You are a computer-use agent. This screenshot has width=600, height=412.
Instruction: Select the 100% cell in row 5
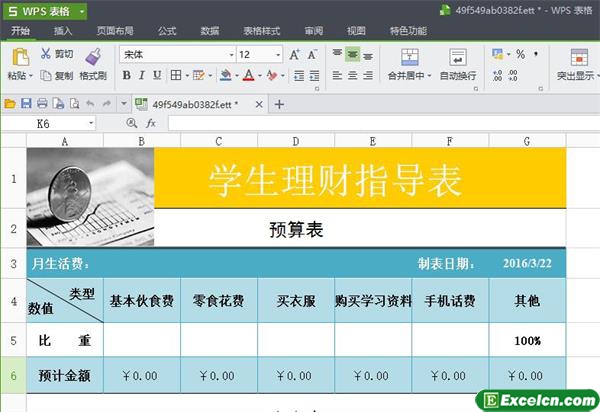527,340
